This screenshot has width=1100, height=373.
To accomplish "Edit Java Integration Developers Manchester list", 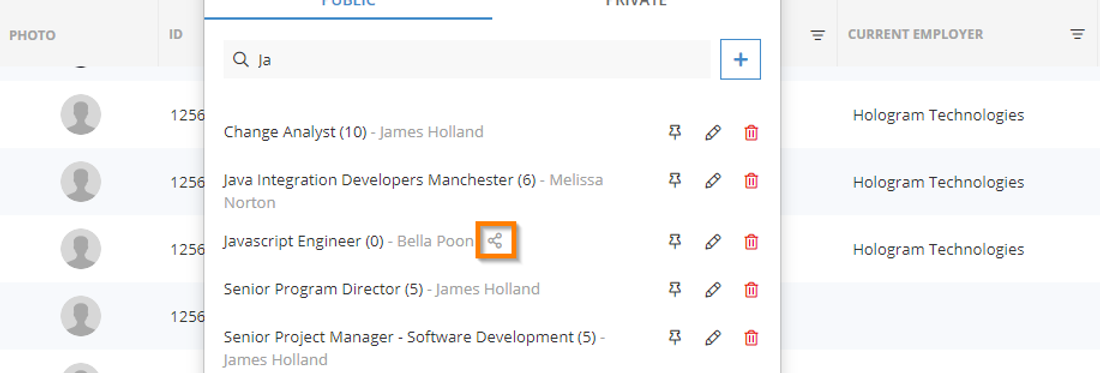I will 713,180.
